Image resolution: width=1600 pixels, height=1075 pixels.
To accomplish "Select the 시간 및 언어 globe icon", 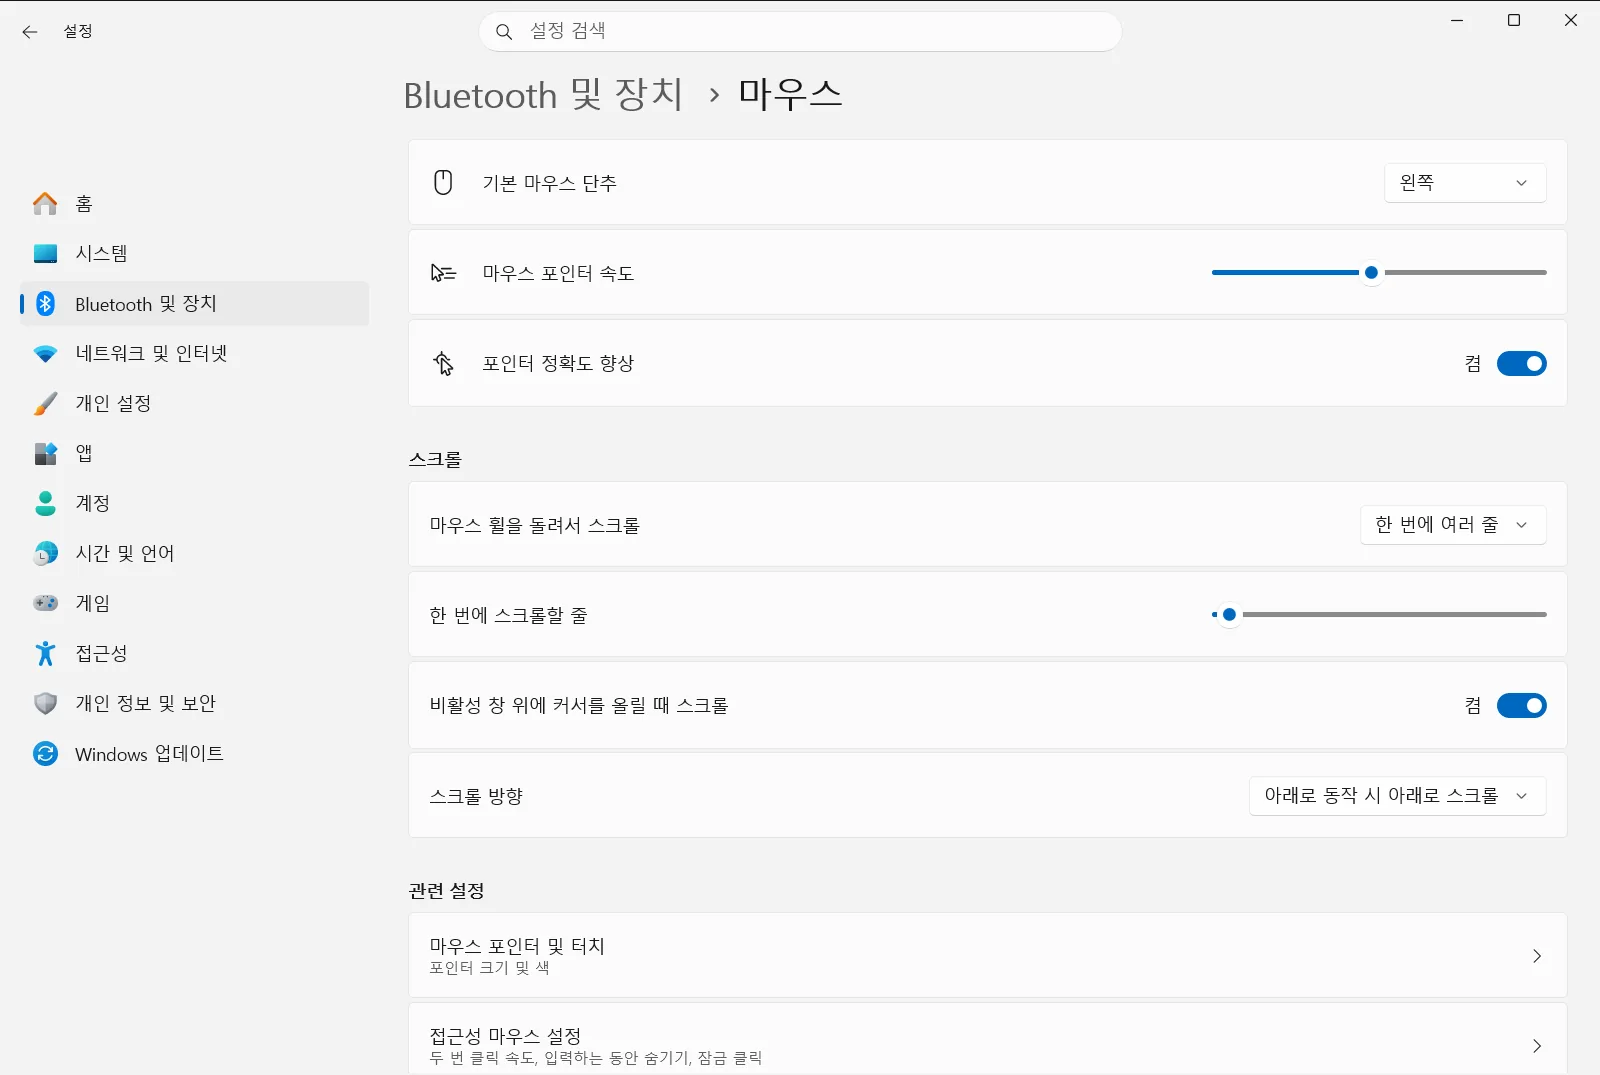I will [46, 554].
